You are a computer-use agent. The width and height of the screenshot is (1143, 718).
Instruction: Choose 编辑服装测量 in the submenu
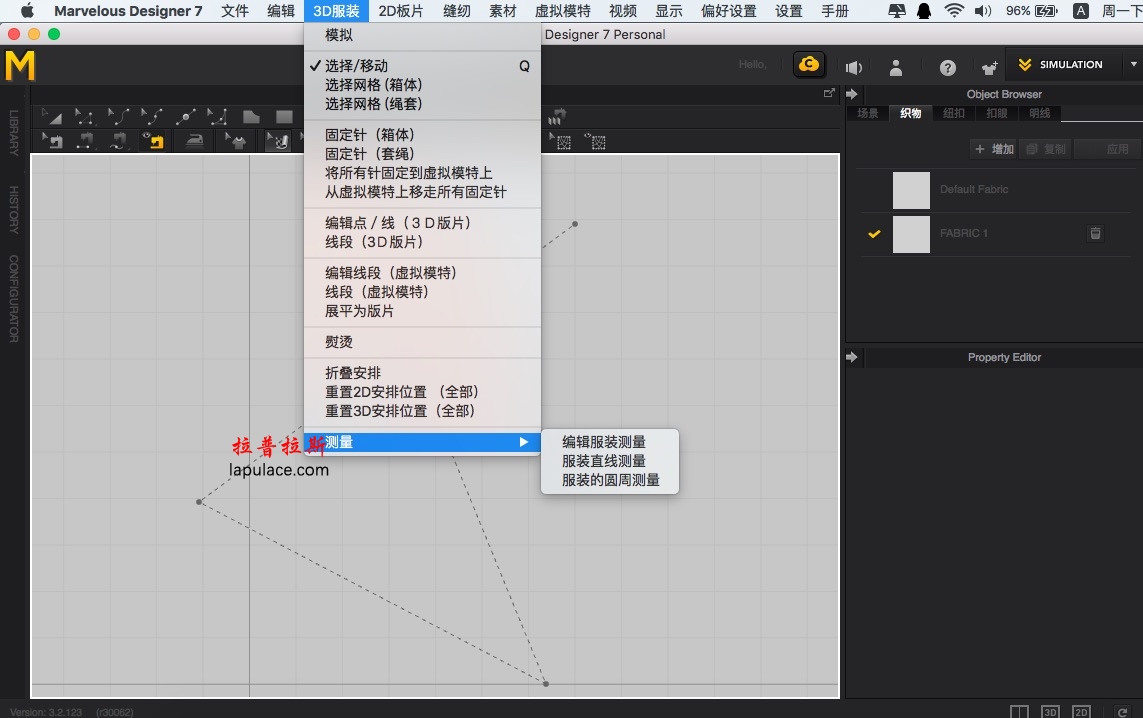(609, 442)
